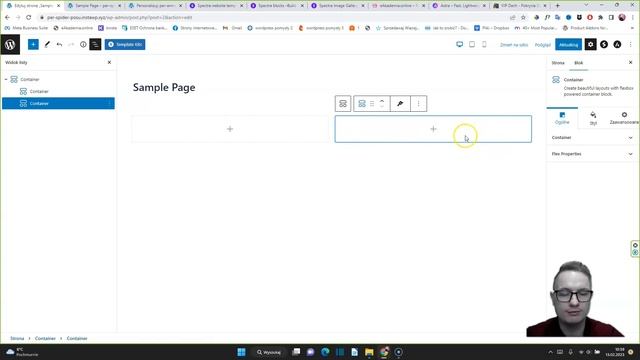
Task: Expand the Container settings panel
Action: click(x=593, y=138)
